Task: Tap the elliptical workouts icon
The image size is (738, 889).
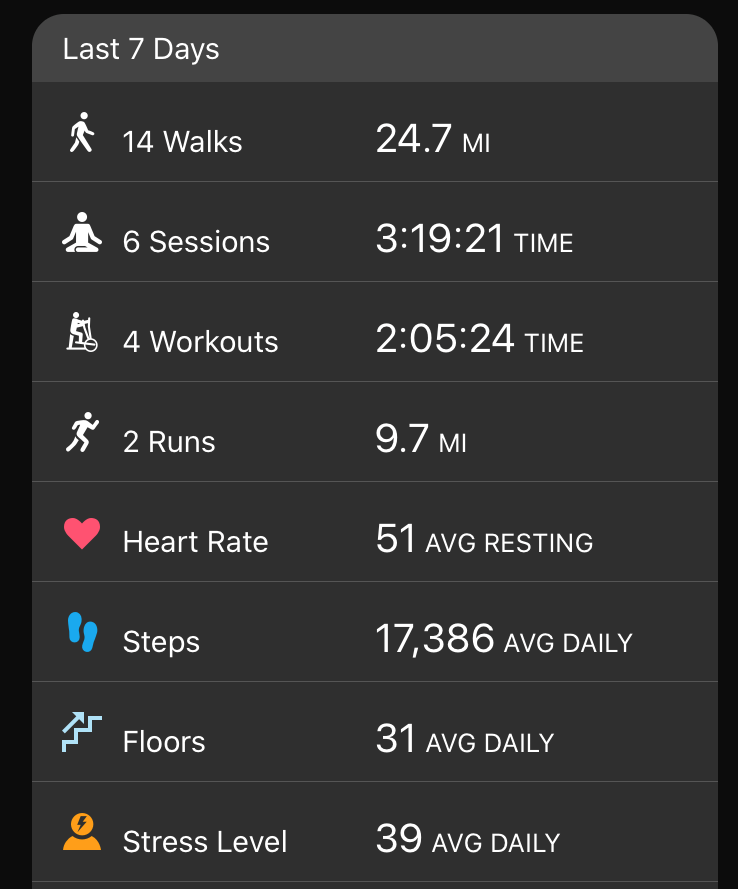Action: pos(82,332)
